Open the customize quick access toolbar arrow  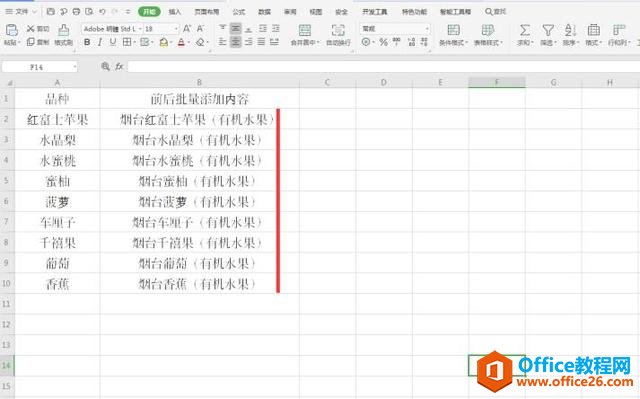coord(128,12)
